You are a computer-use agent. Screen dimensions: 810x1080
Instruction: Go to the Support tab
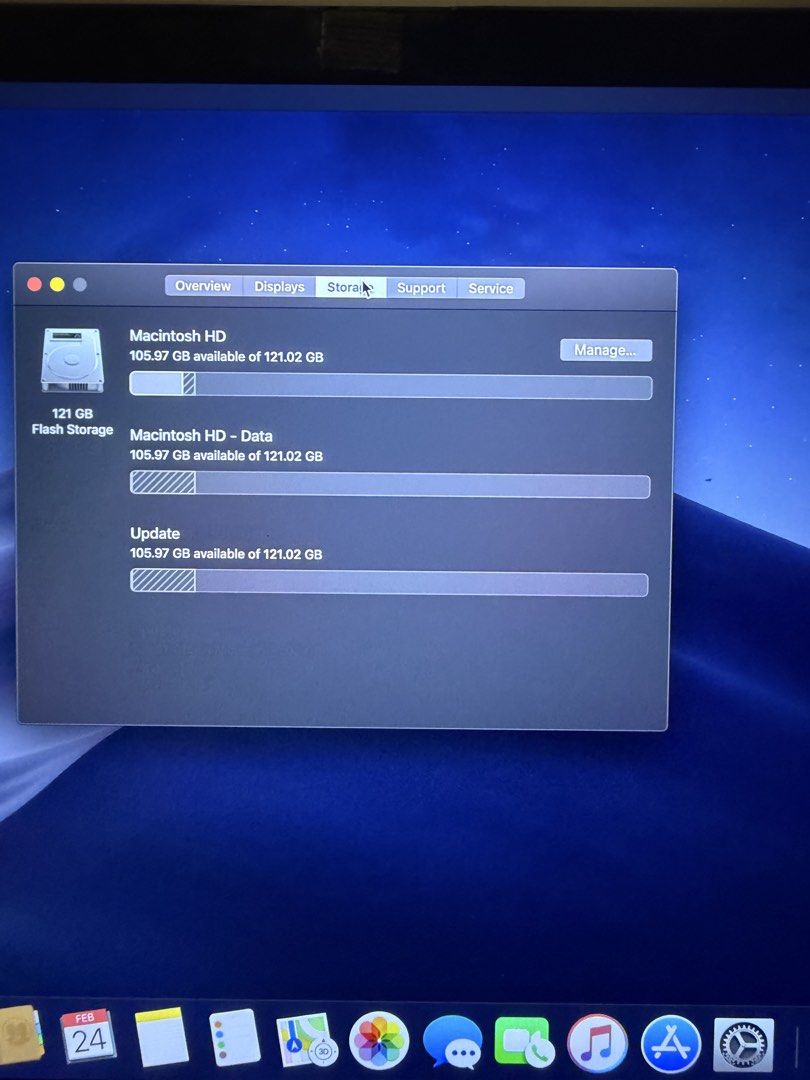pos(421,288)
